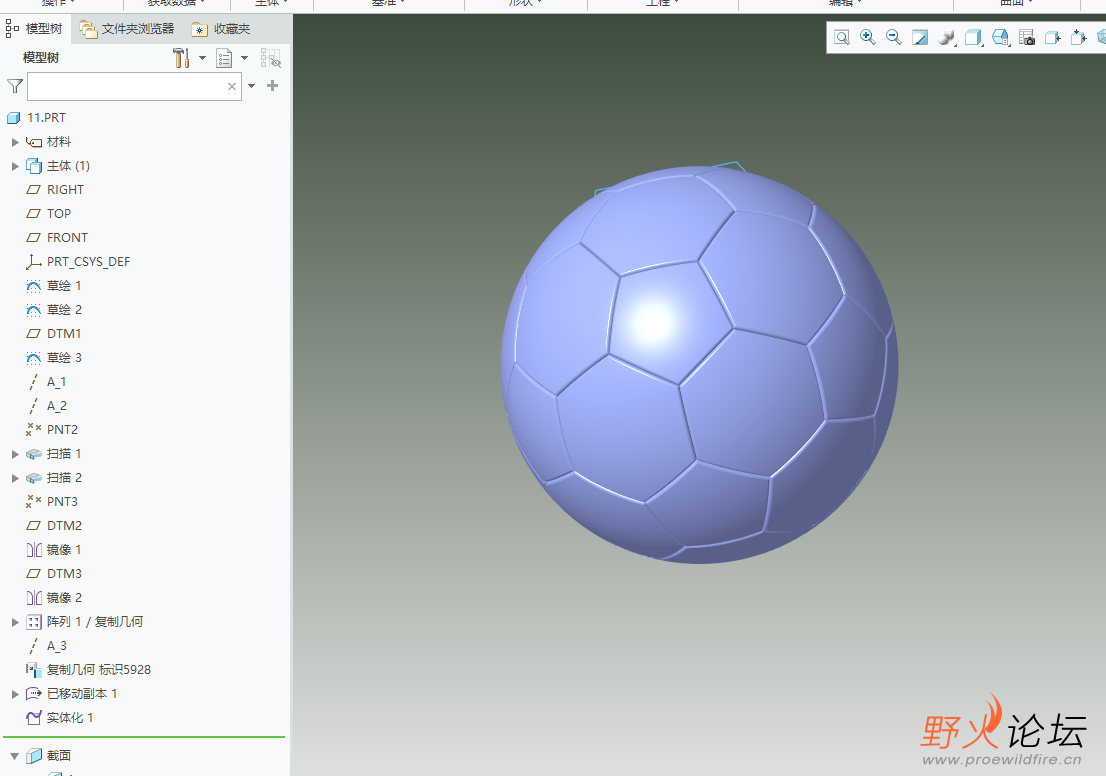Toggle tree visibility eye icon in header
Viewport: 1106px width, 776px height.
270,58
